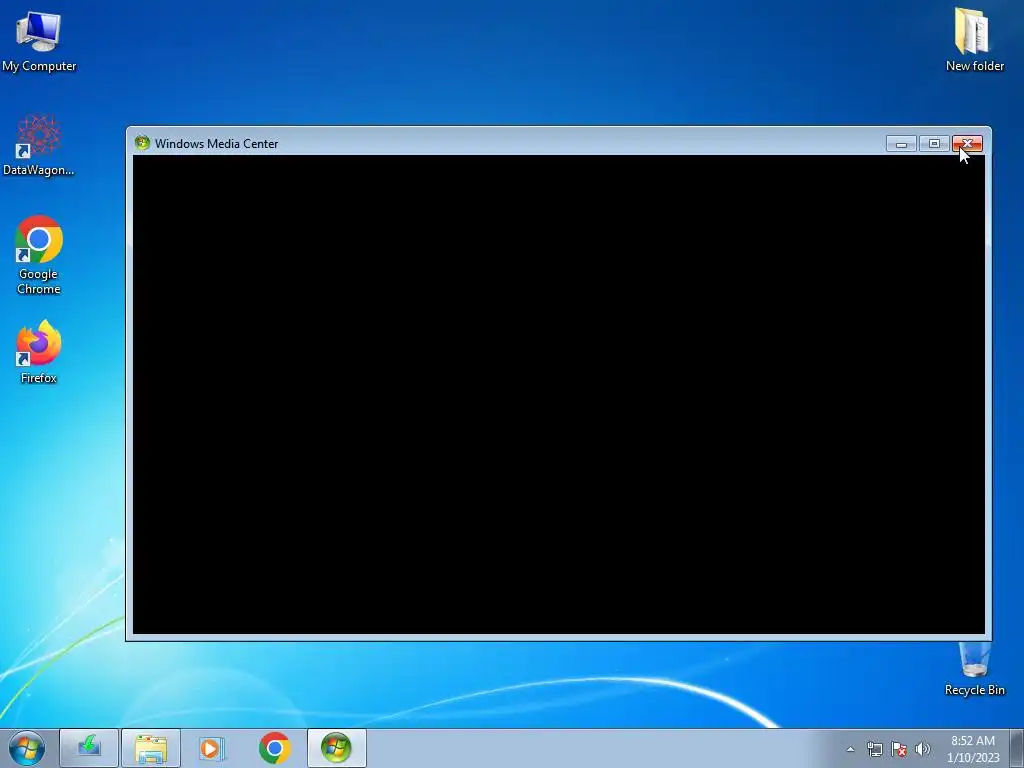Open the My Computer desktop icon

pyautogui.click(x=39, y=40)
